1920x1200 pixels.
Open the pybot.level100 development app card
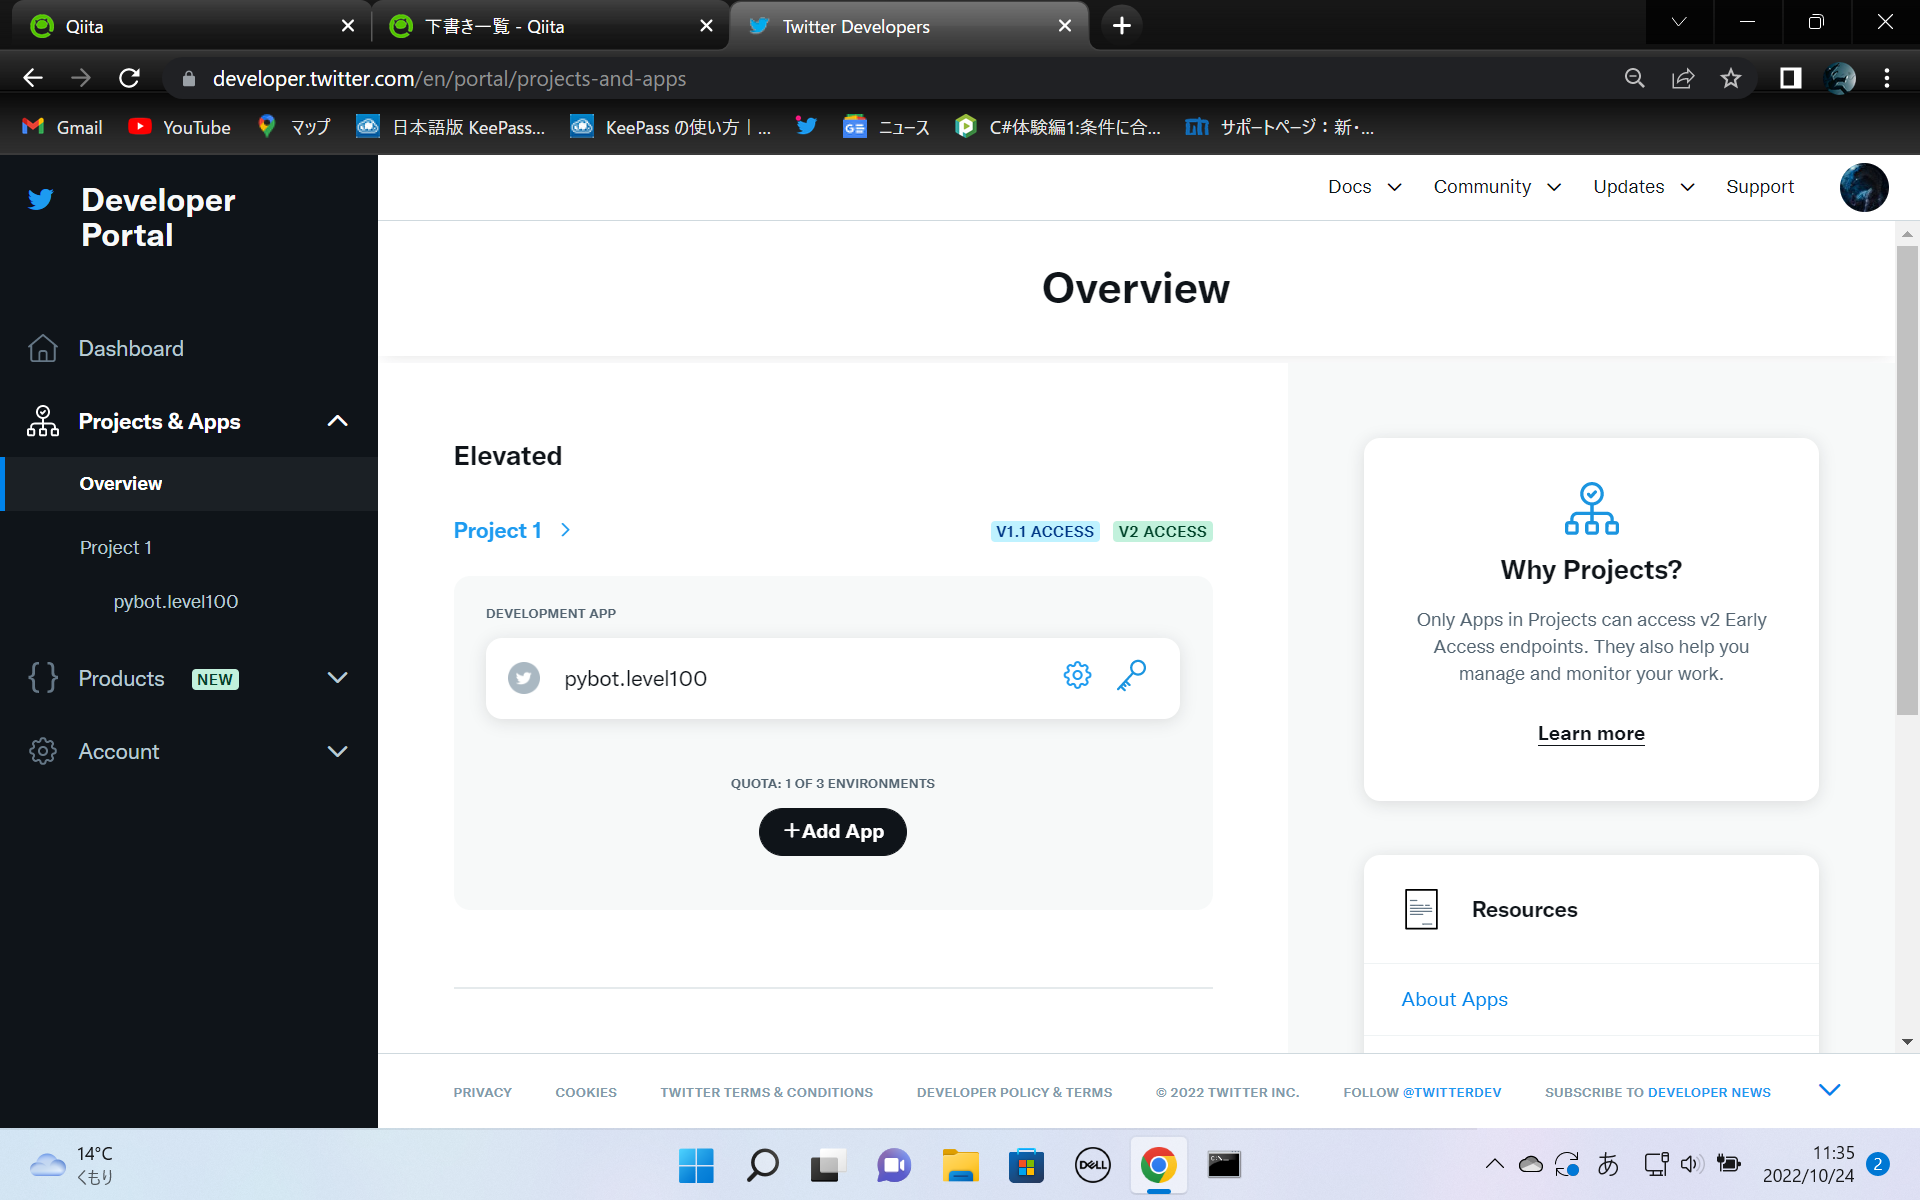(x=833, y=678)
